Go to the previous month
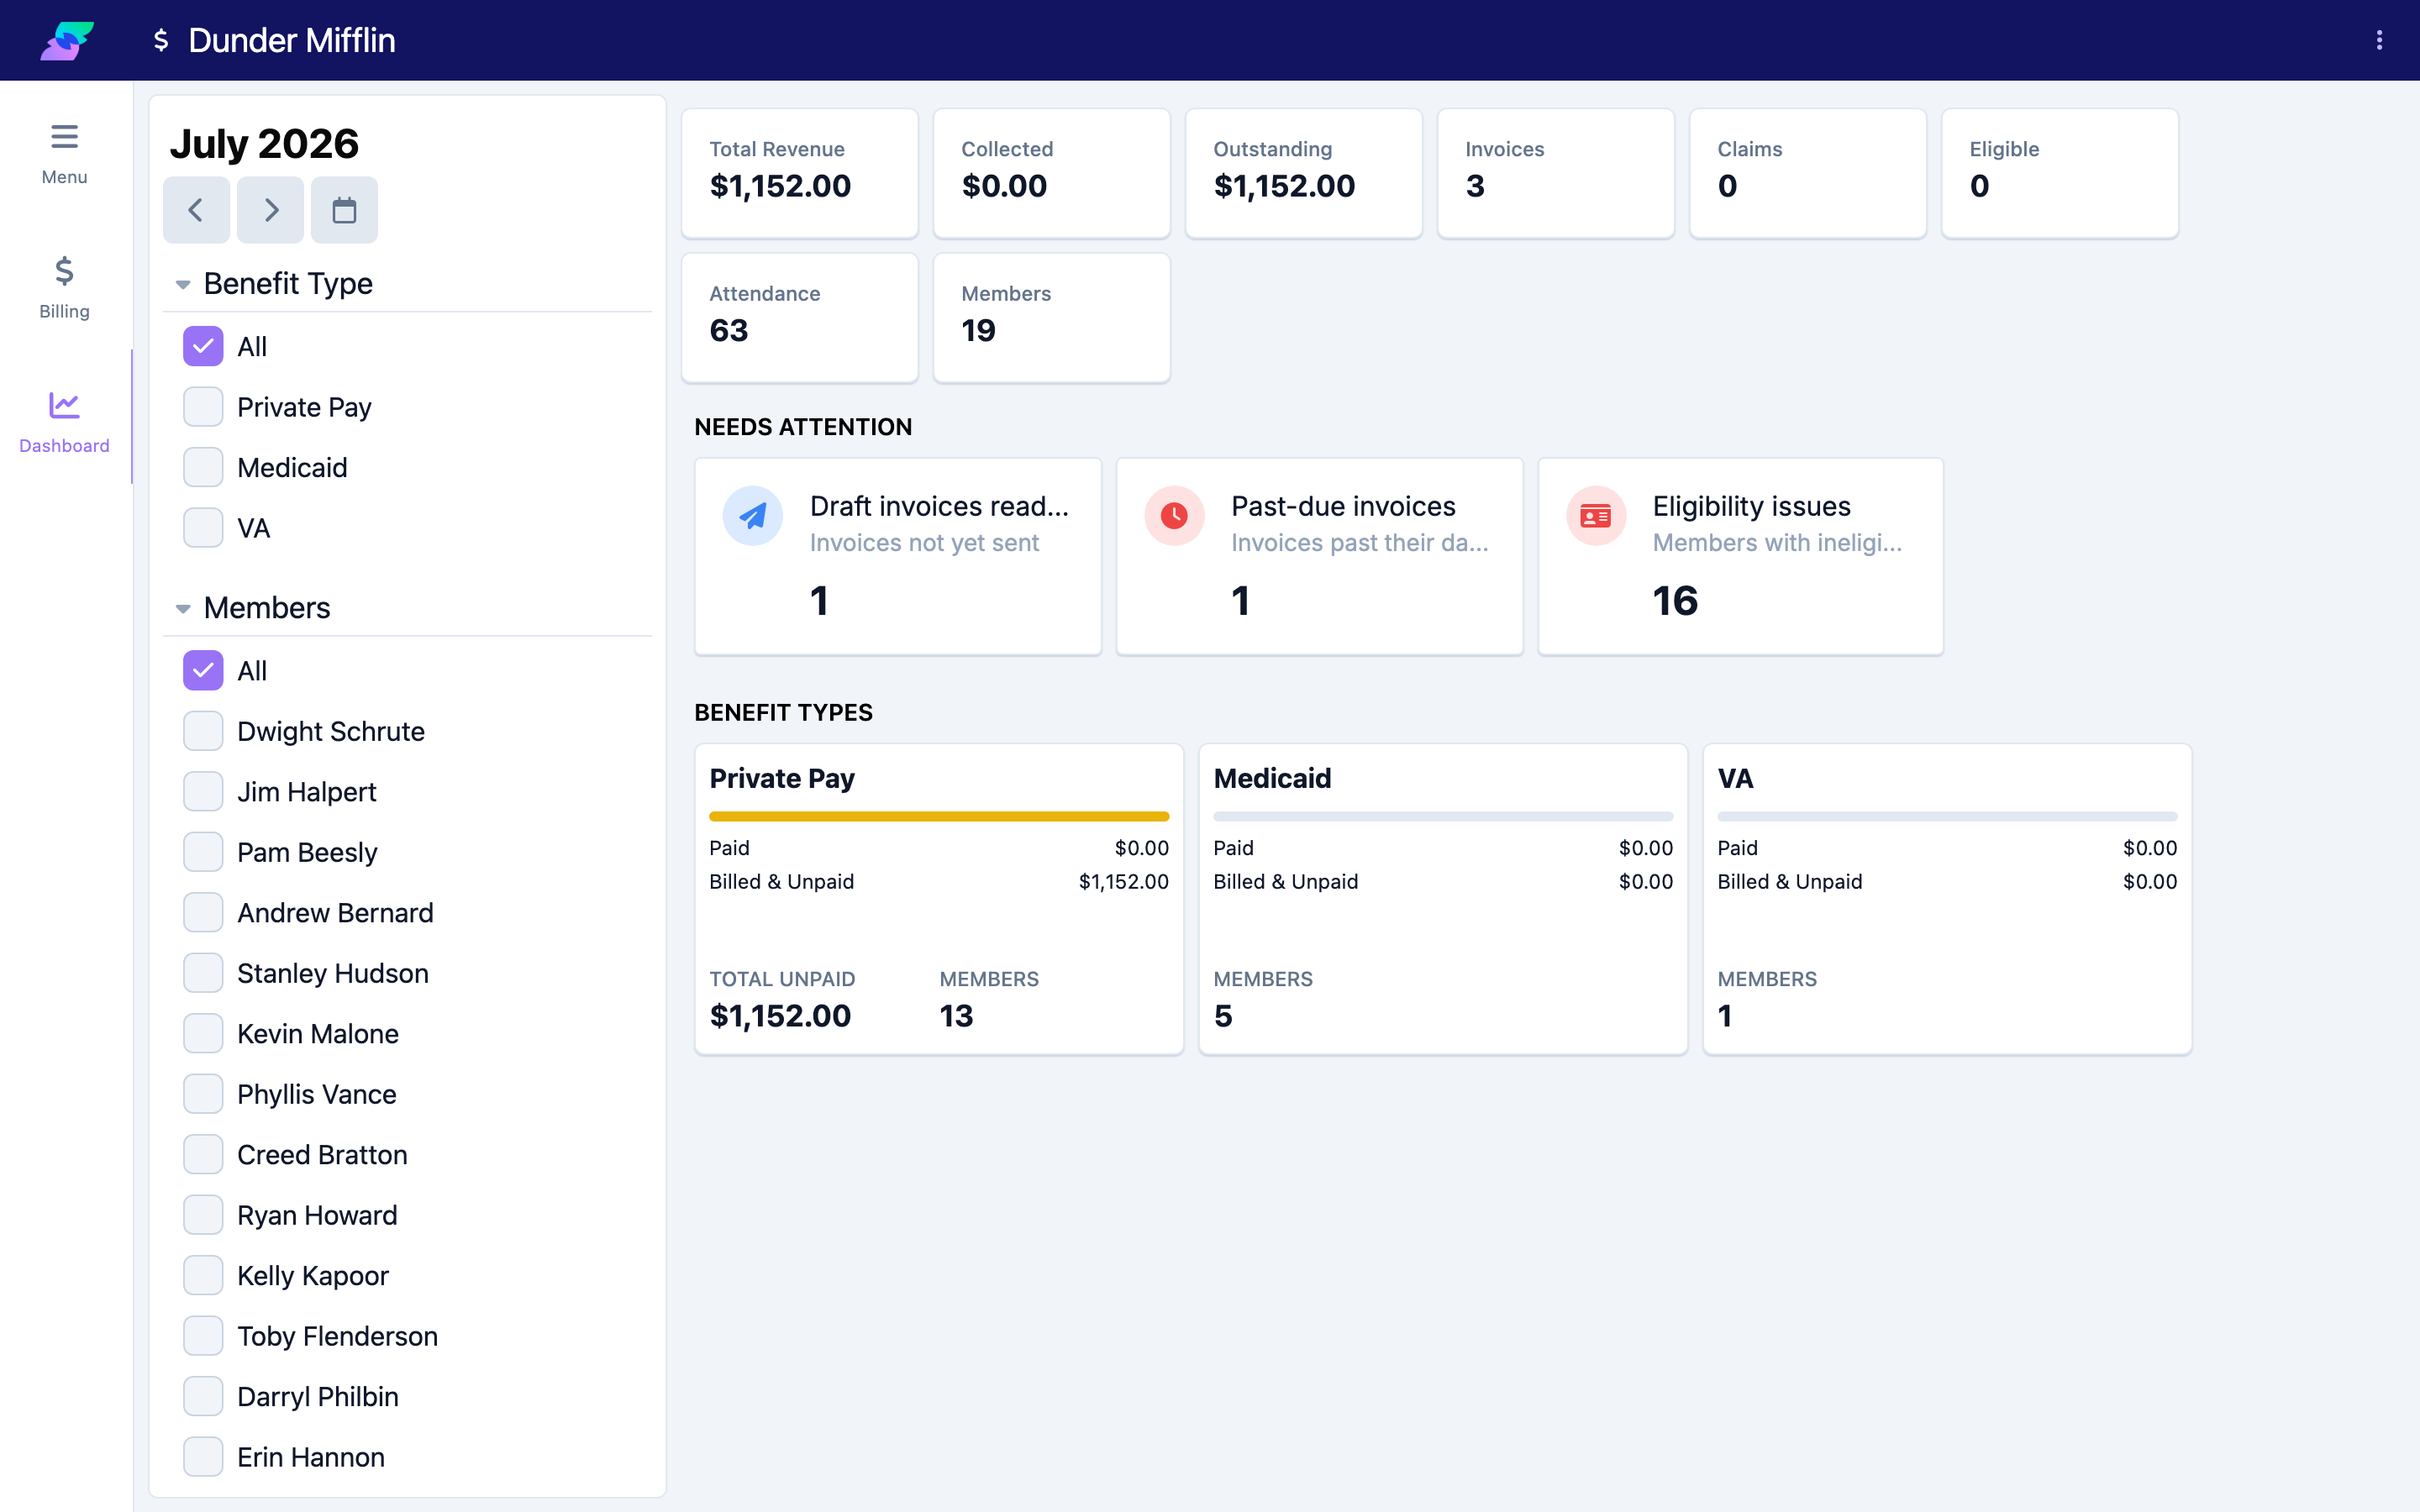This screenshot has width=2420, height=1512. [x=196, y=210]
